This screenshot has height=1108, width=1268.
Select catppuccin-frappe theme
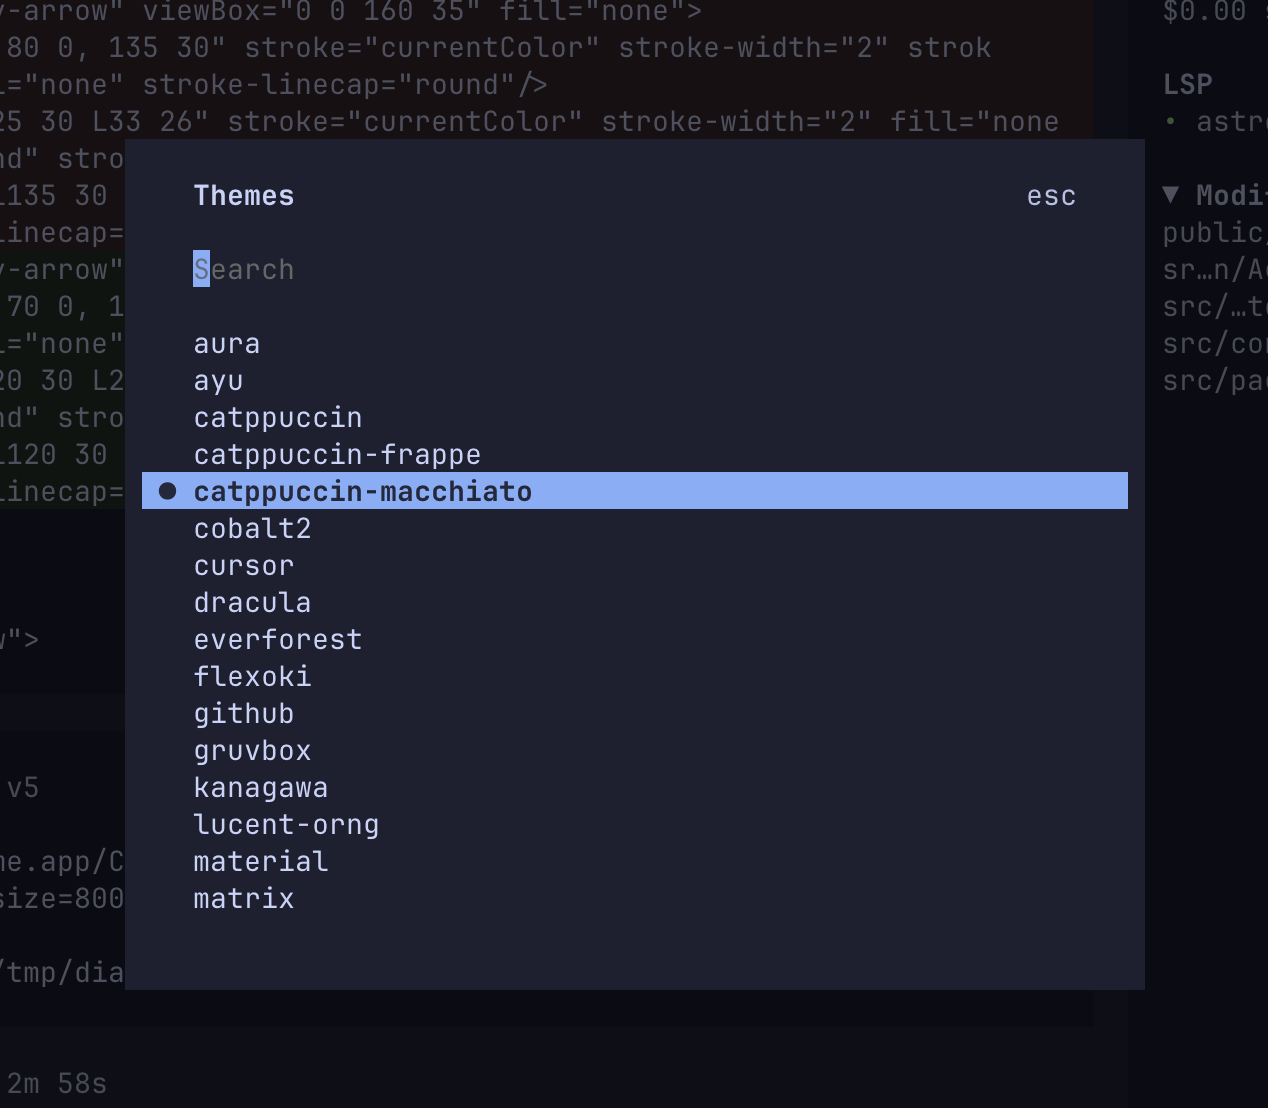337,455
